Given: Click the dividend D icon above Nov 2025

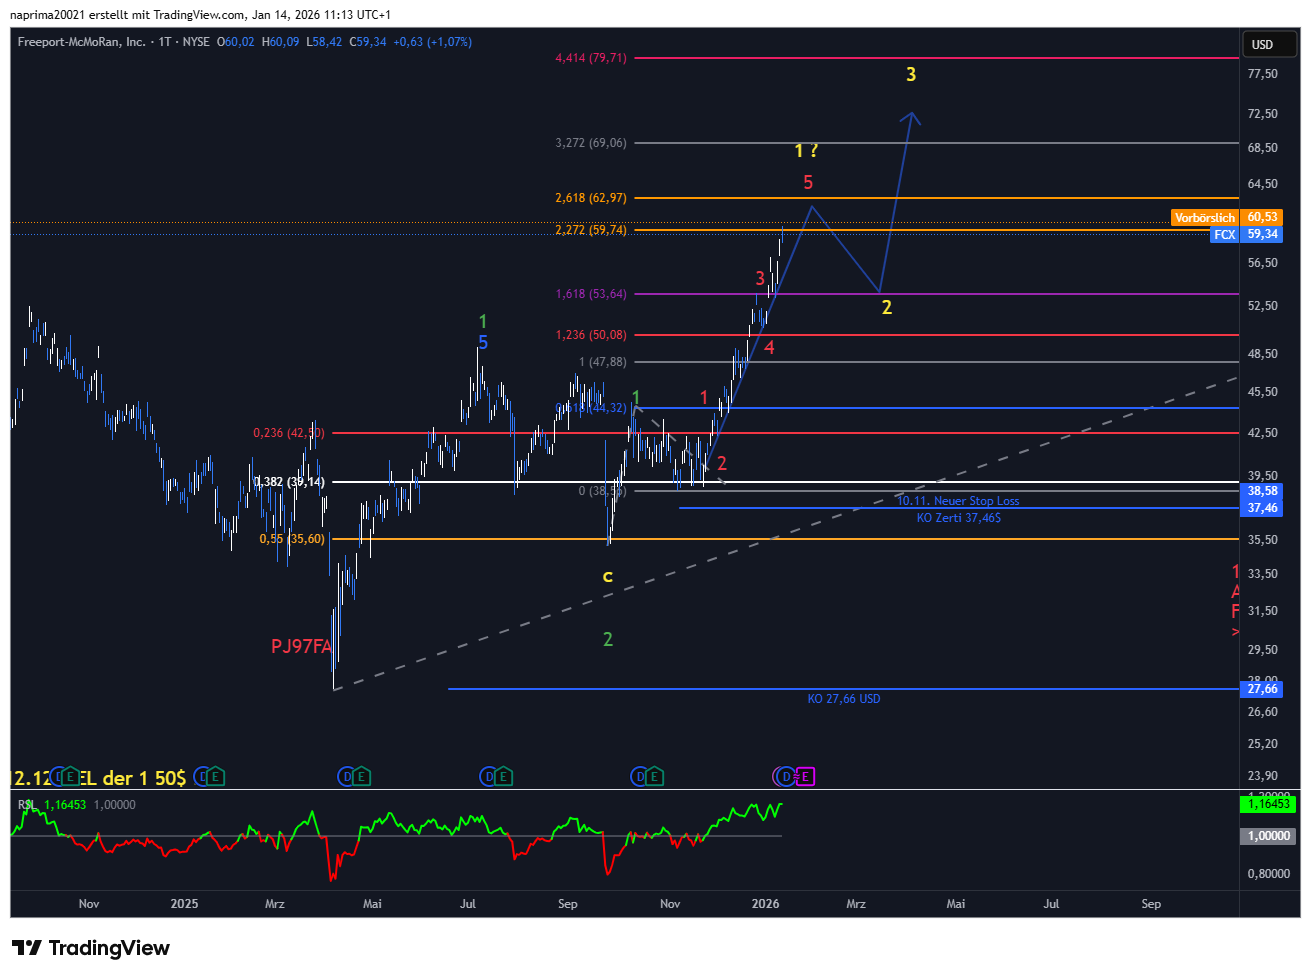Looking at the screenshot, I should [639, 777].
